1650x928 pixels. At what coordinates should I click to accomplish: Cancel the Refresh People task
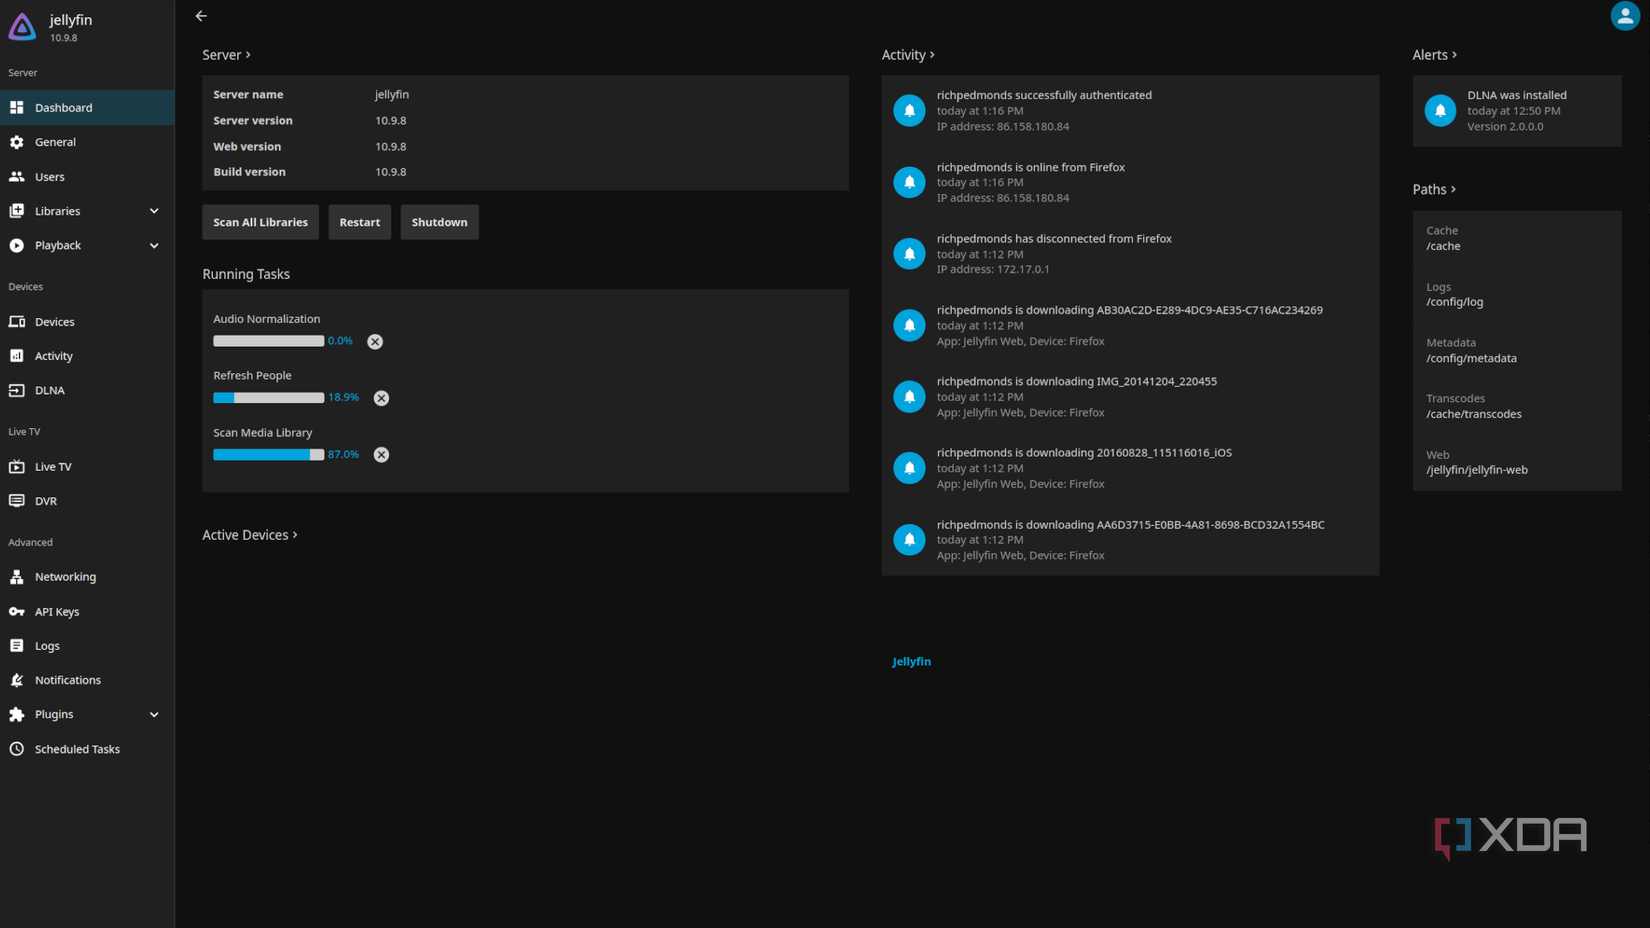click(381, 398)
